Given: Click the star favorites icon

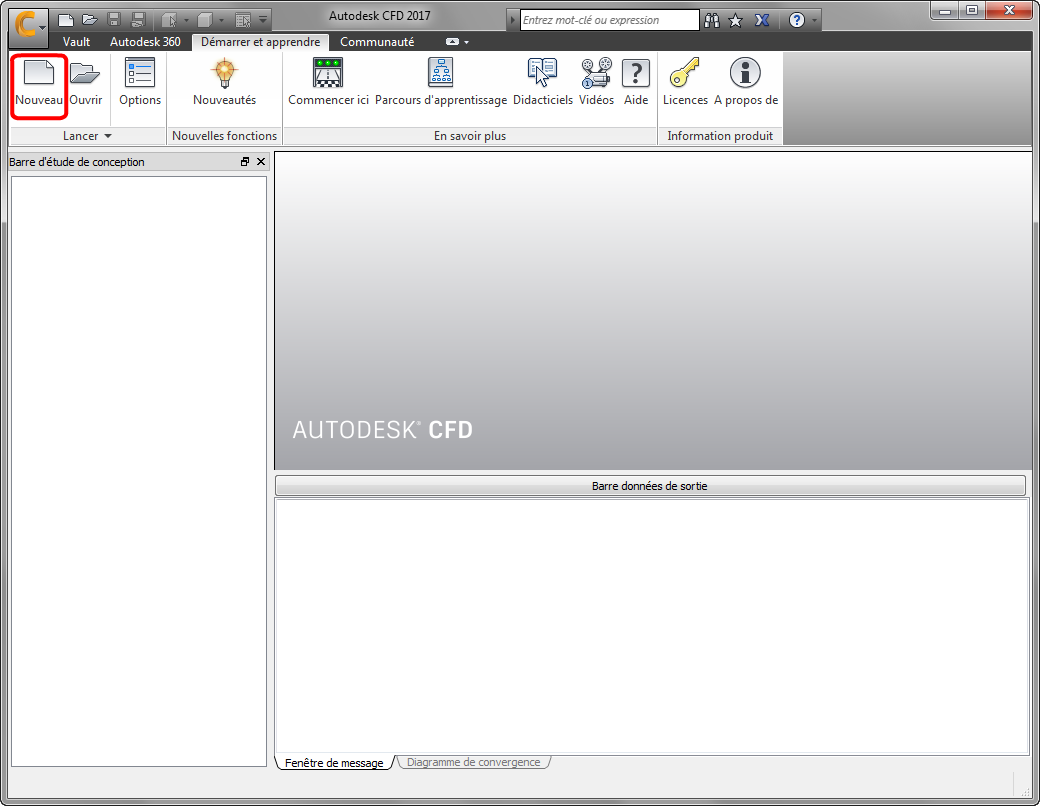Looking at the screenshot, I should pos(736,21).
